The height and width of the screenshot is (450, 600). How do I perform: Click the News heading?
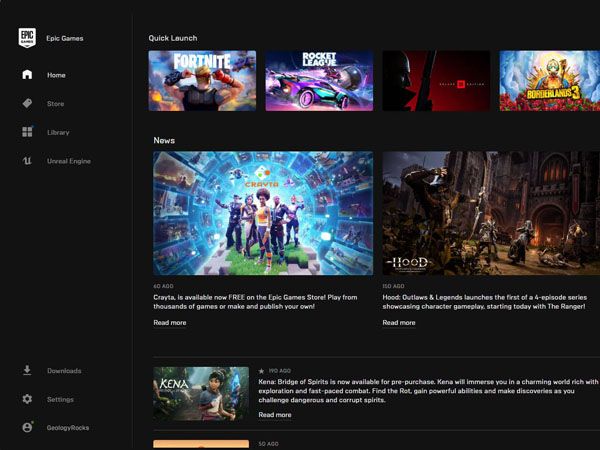pos(164,140)
